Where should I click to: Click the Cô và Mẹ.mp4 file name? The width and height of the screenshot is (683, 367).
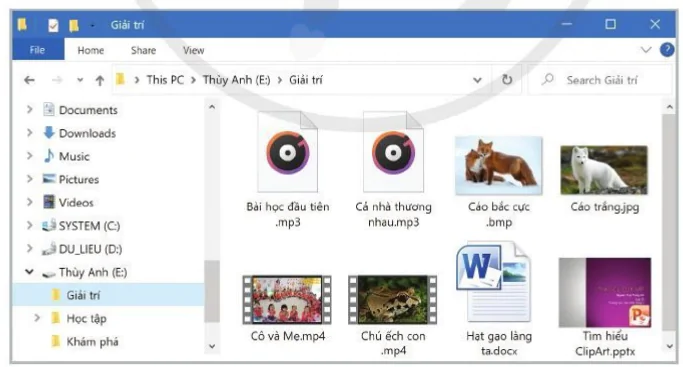click(288, 336)
